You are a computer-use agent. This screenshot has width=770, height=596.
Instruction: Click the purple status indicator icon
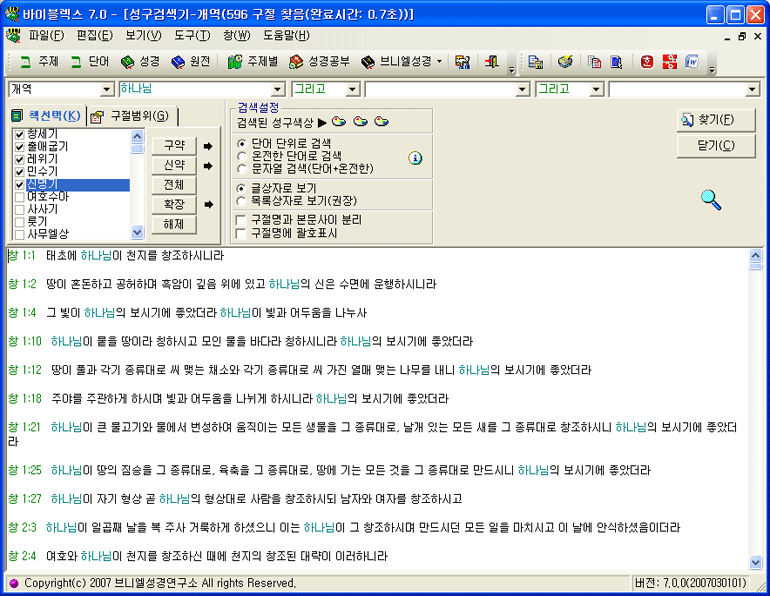[x=14, y=583]
